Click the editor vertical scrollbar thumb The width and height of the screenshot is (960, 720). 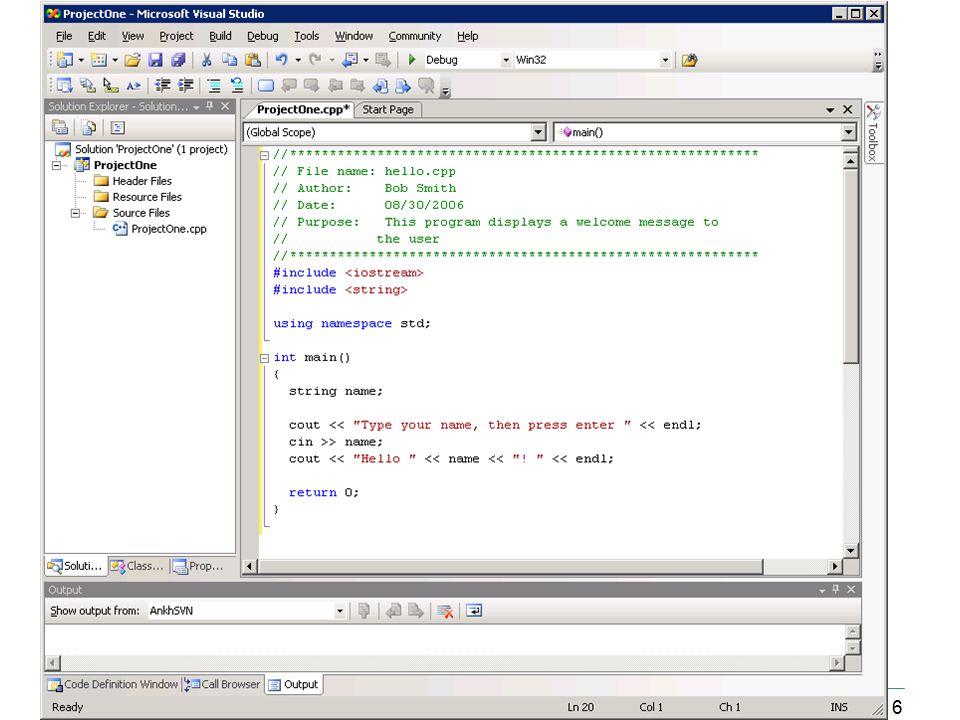850,266
